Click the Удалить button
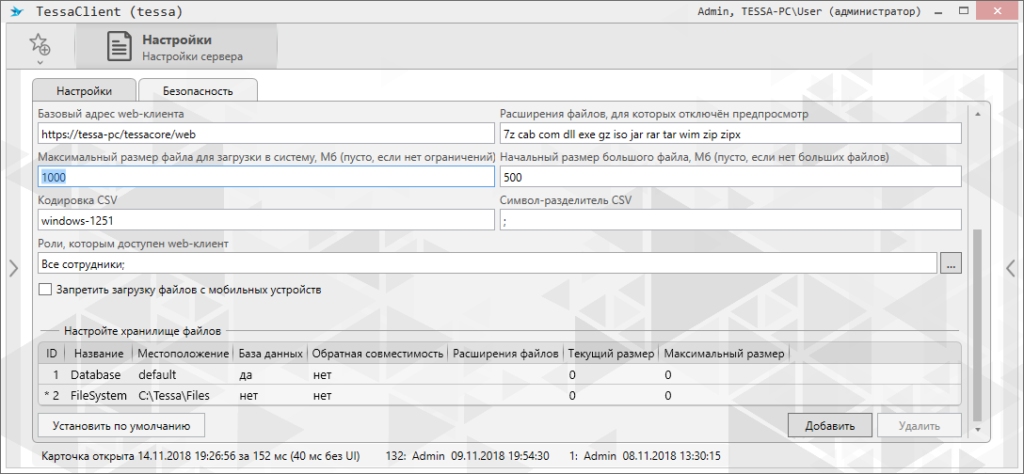The image size is (1024, 474). pos(919,425)
